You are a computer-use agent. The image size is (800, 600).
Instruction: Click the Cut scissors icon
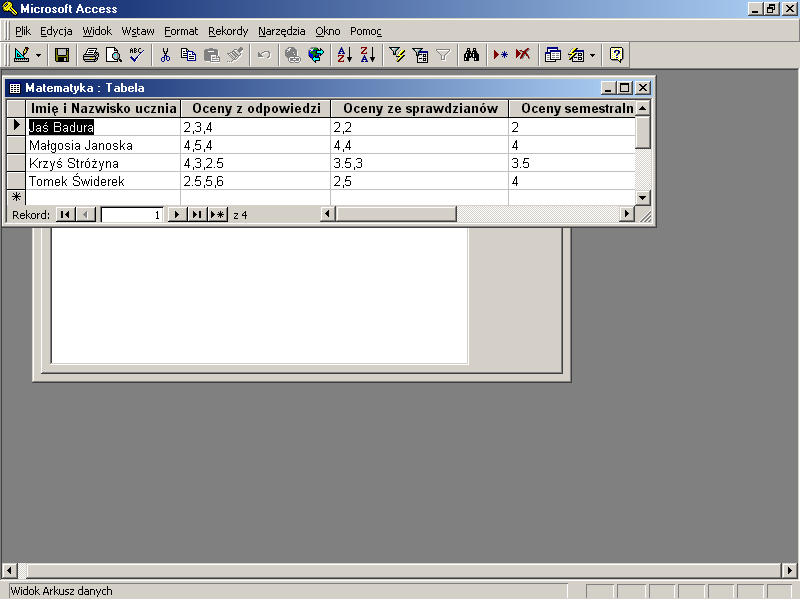[166, 55]
